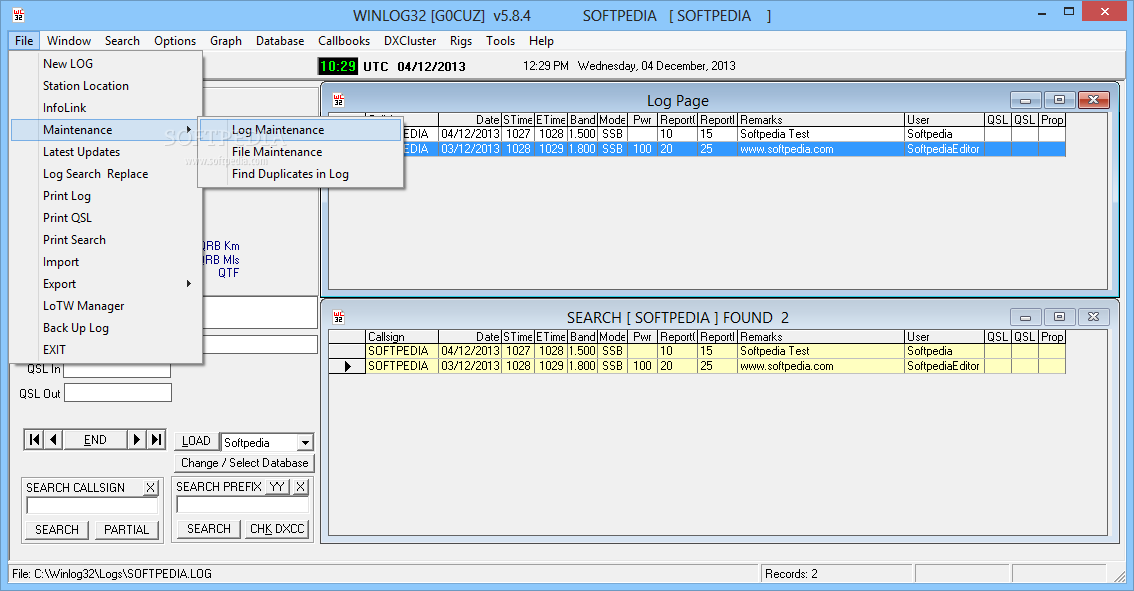Viewport: 1134px width, 591px height.
Task: Click the PARTIAL search button
Action: (127, 530)
